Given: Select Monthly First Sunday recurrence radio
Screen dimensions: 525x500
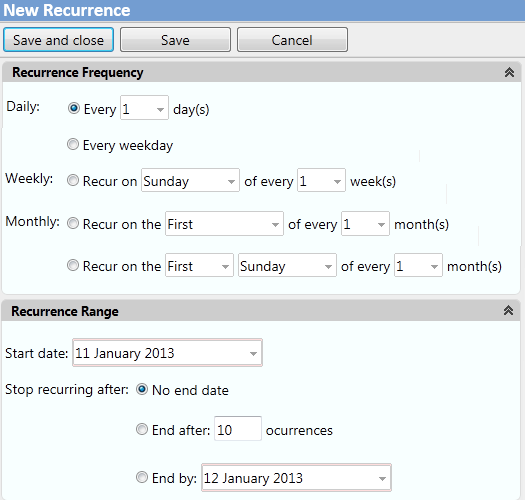Looking at the screenshot, I should click(x=73, y=265).
